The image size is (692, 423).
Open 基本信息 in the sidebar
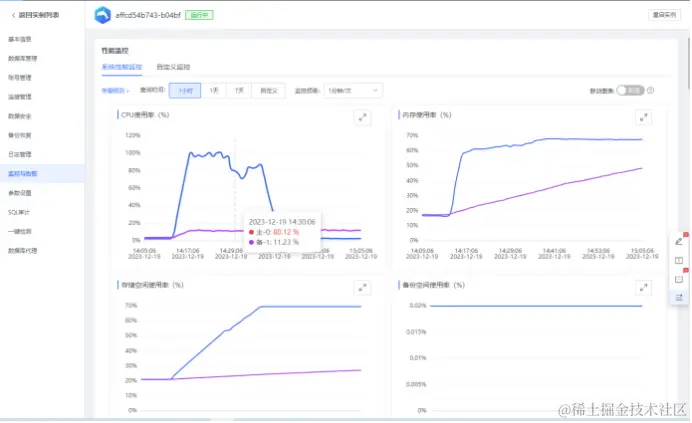pos(20,39)
